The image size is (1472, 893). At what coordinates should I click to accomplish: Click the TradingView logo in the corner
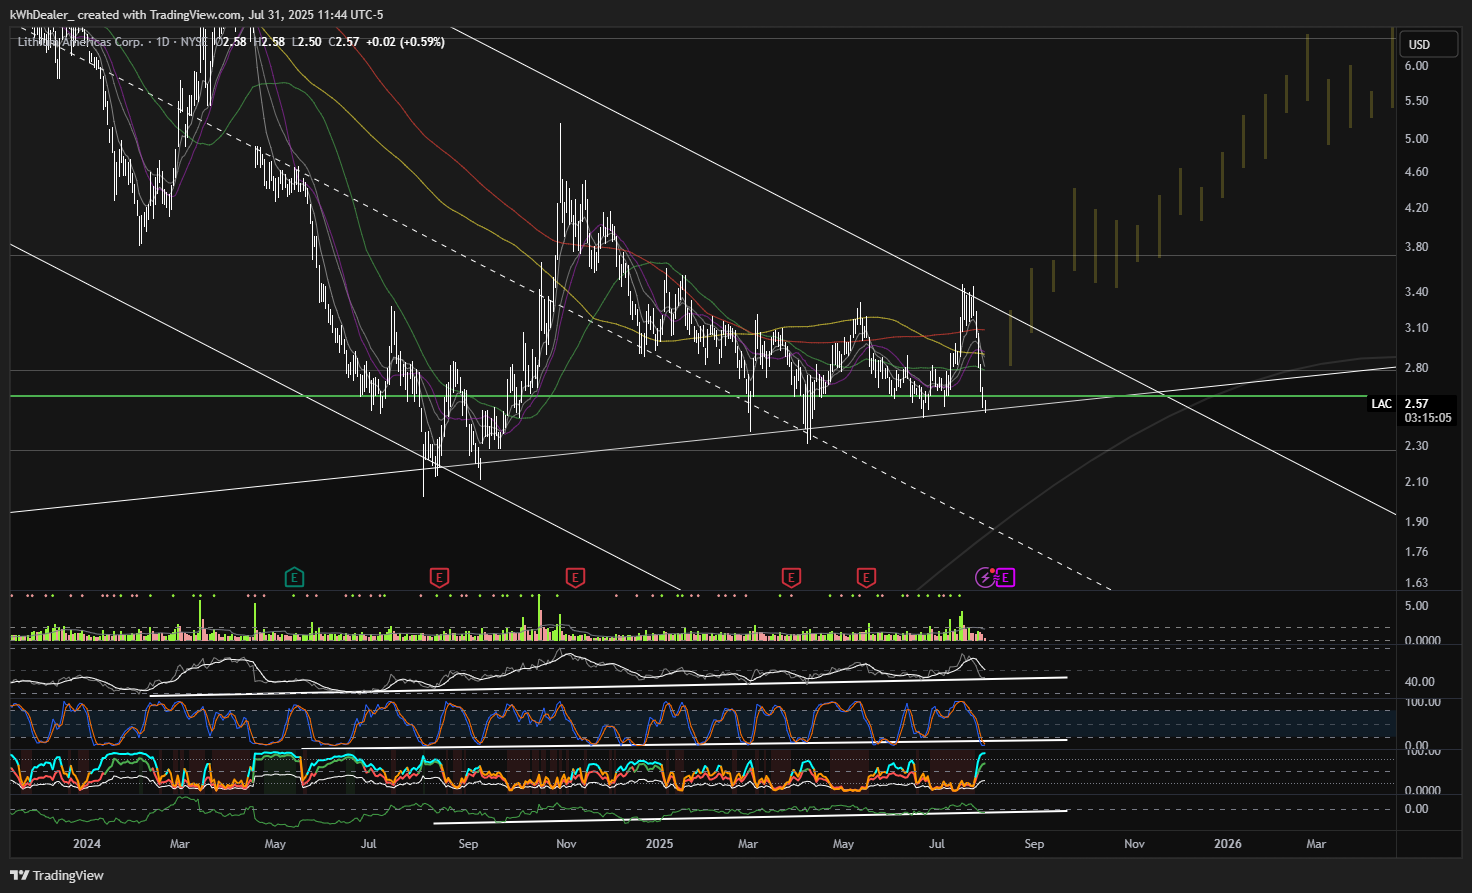coord(57,875)
